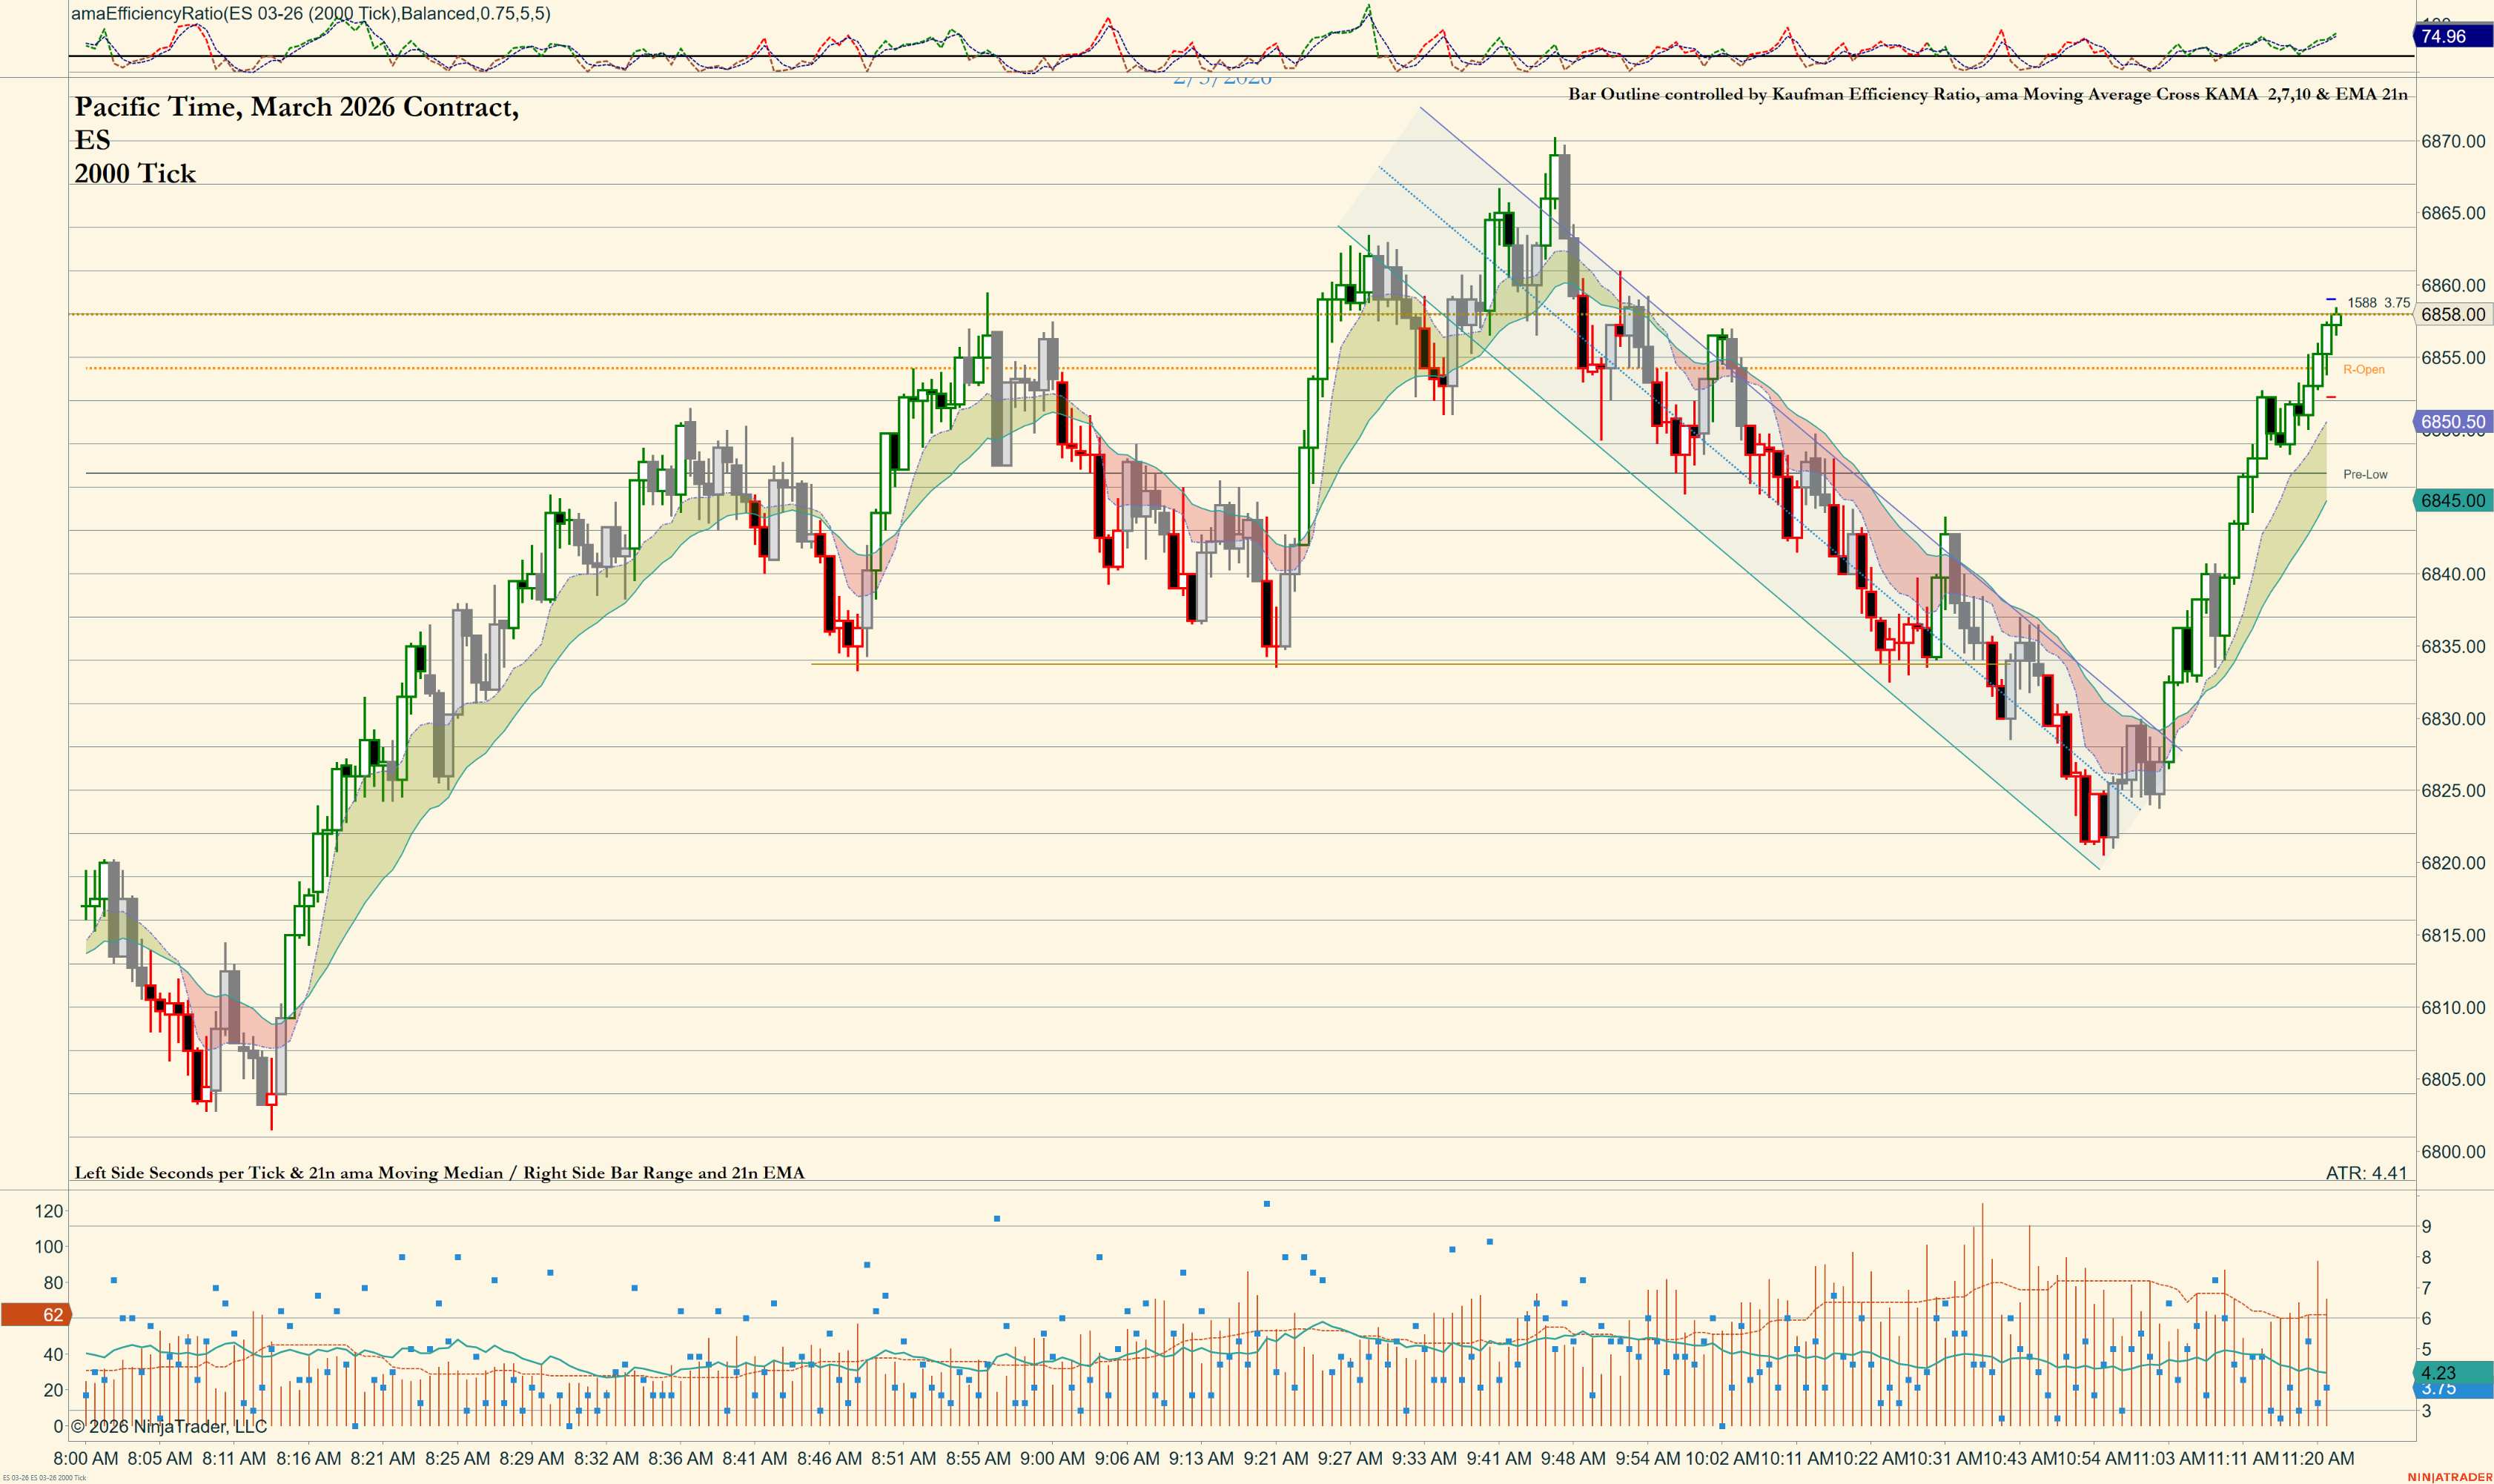Select the 6858.00 current price marker
This screenshot has height=1484, width=2494.
tap(2452, 314)
